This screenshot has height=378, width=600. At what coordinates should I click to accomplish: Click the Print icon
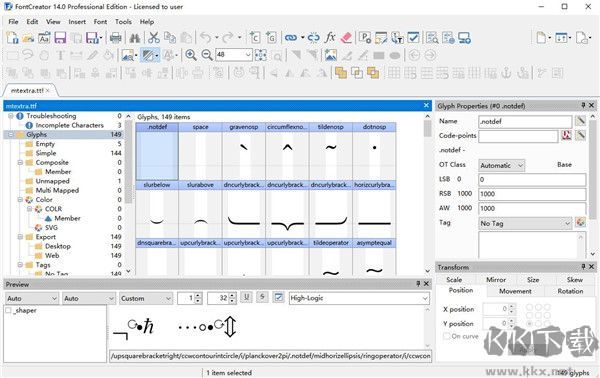click(x=115, y=38)
